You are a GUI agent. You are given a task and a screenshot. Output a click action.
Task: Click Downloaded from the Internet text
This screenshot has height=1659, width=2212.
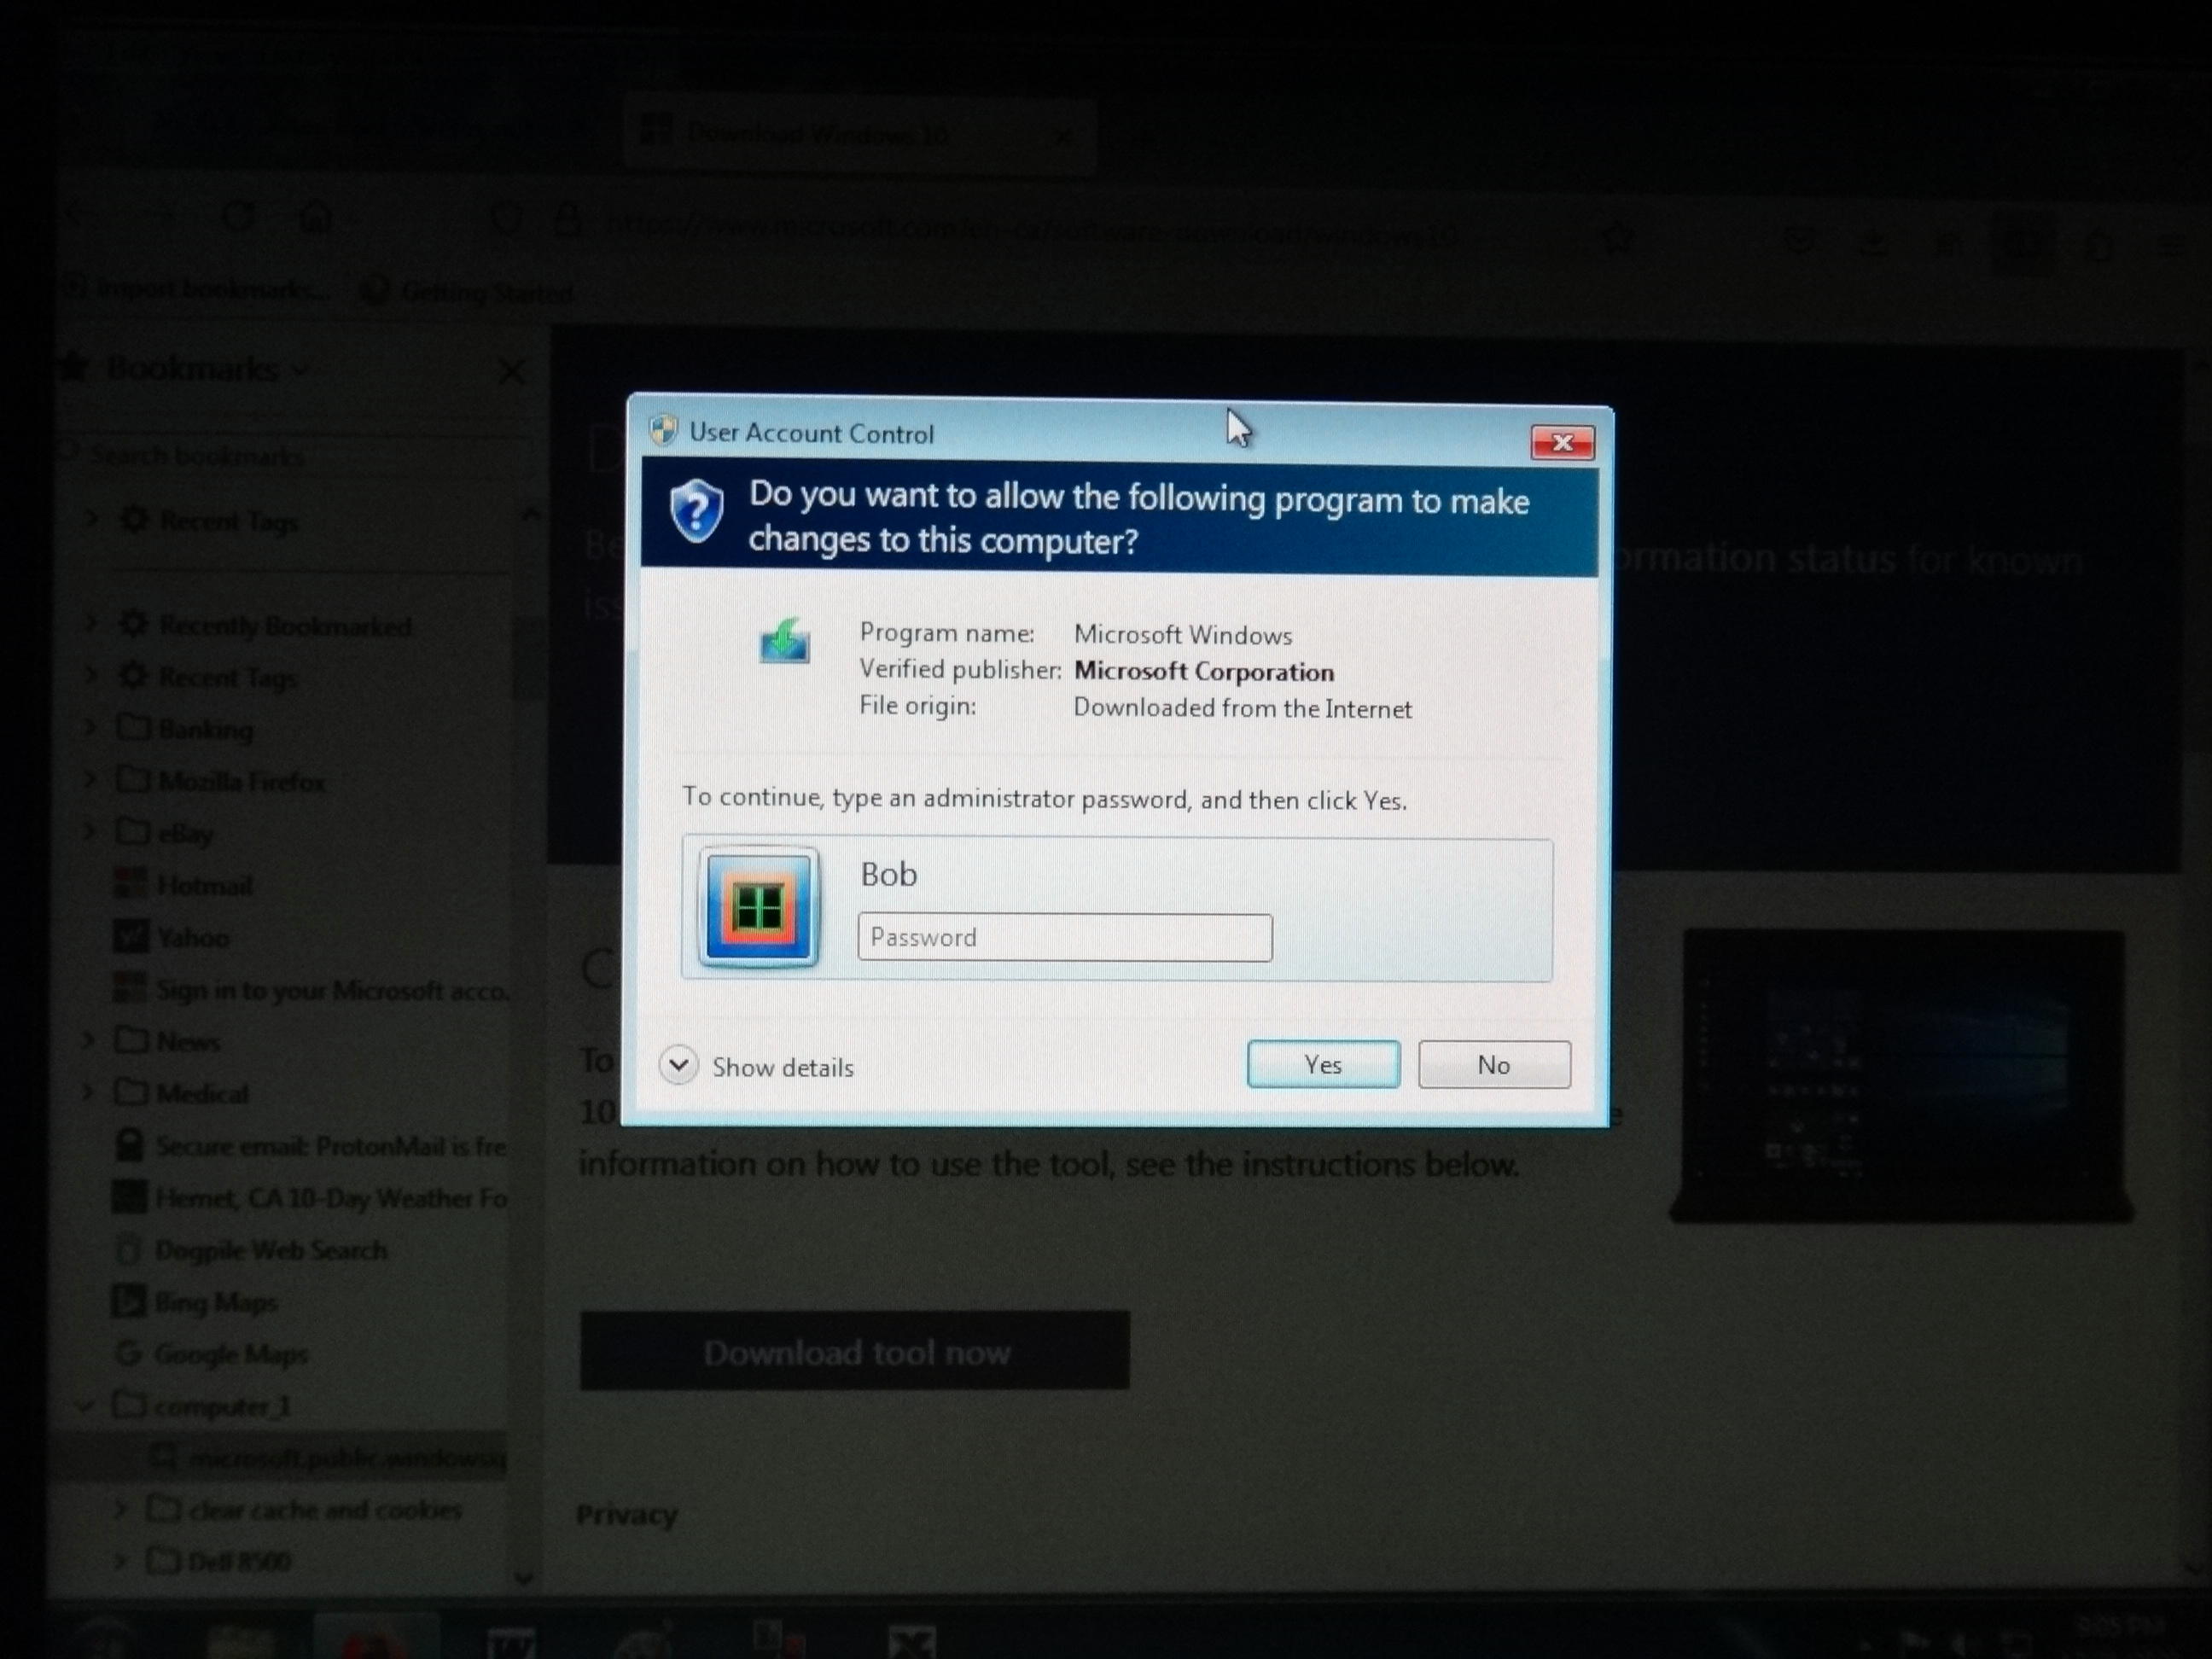tap(1243, 708)
